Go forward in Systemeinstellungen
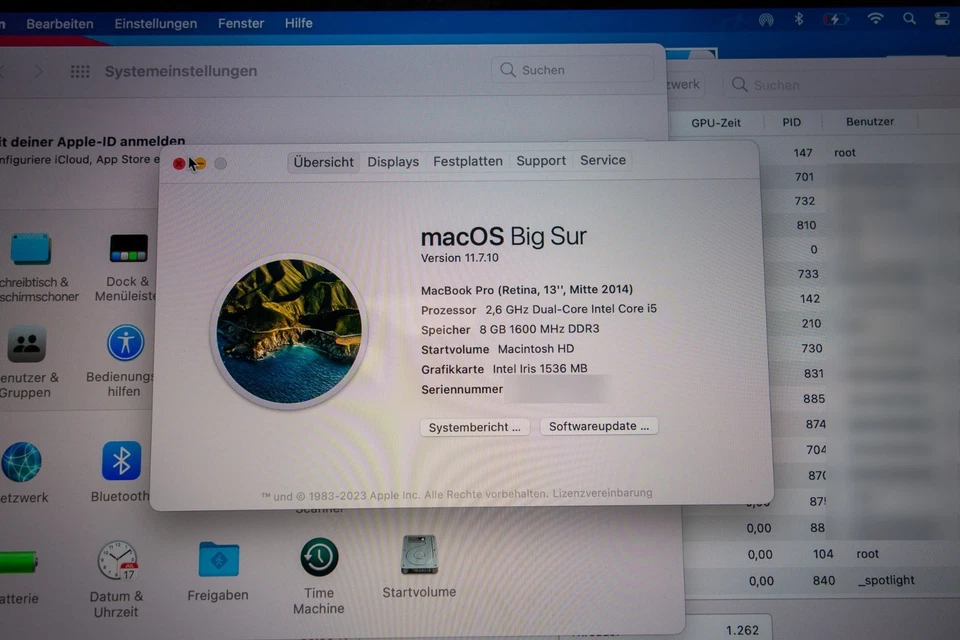Viewport: 960px width, 640px height. pyautogui.click(x=39, y=72)
